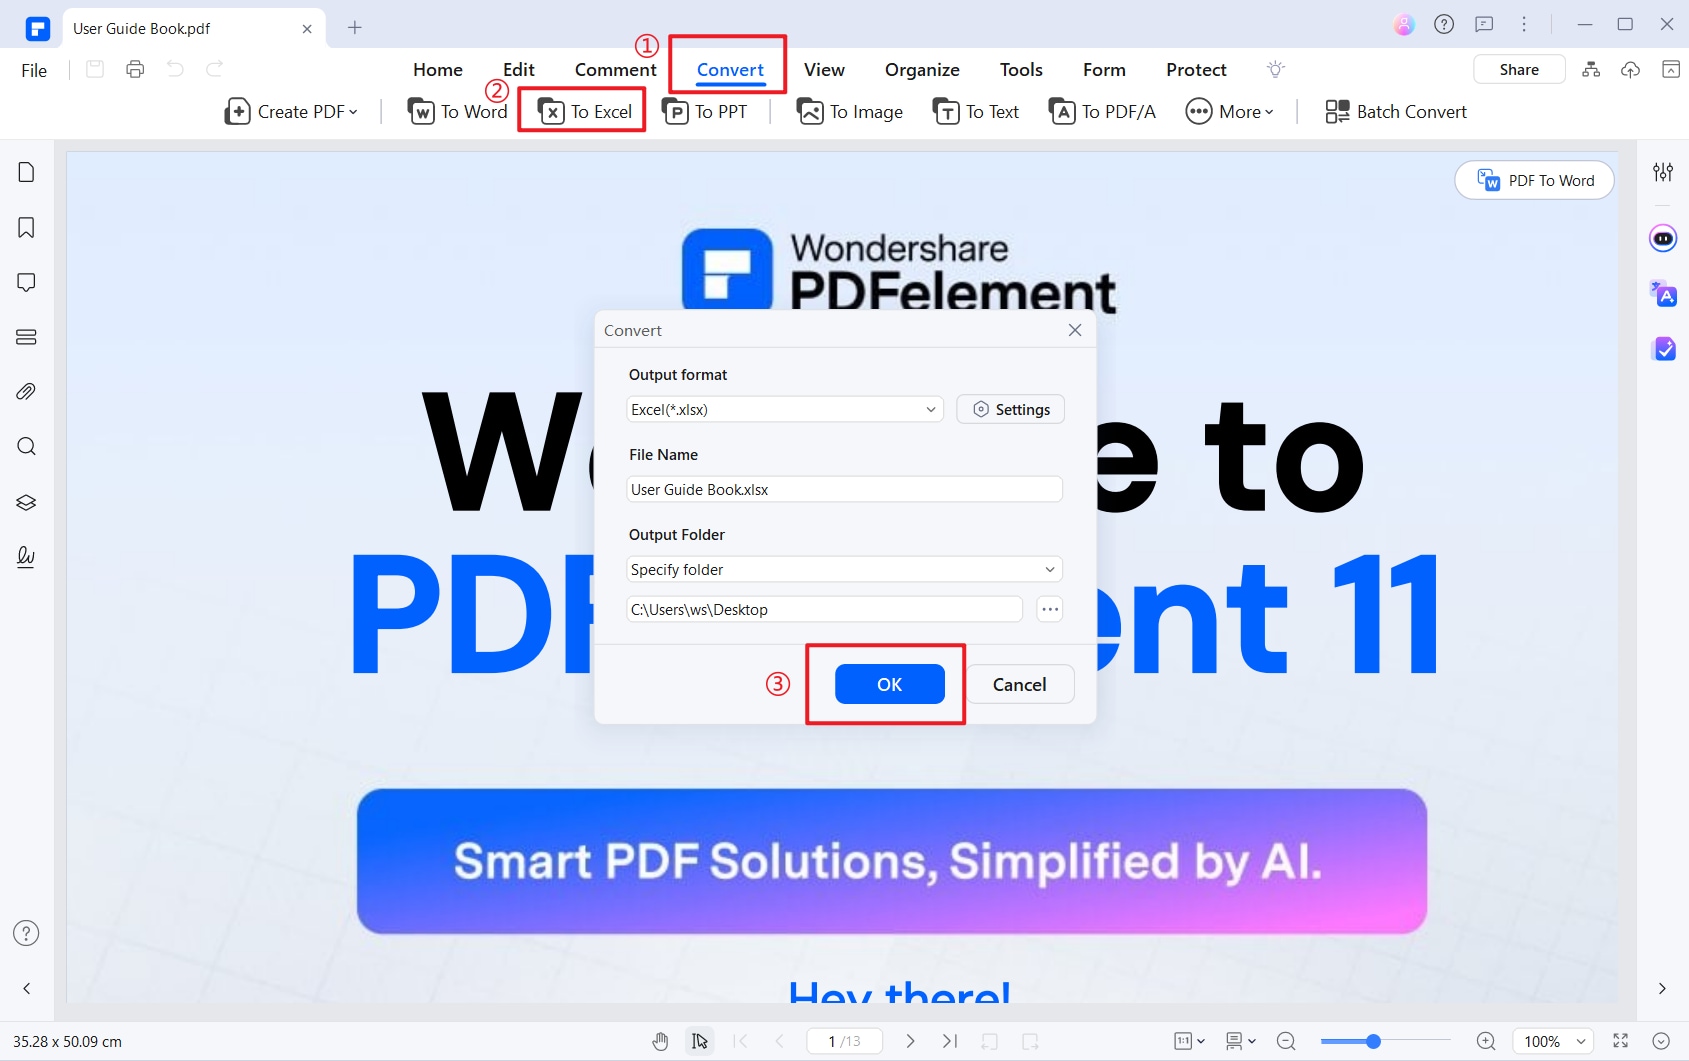Open the feedback message icon in title bar
The height and width of the screenshot is (1061, 1689).
pyautogui.click(x=1484, y=25)
